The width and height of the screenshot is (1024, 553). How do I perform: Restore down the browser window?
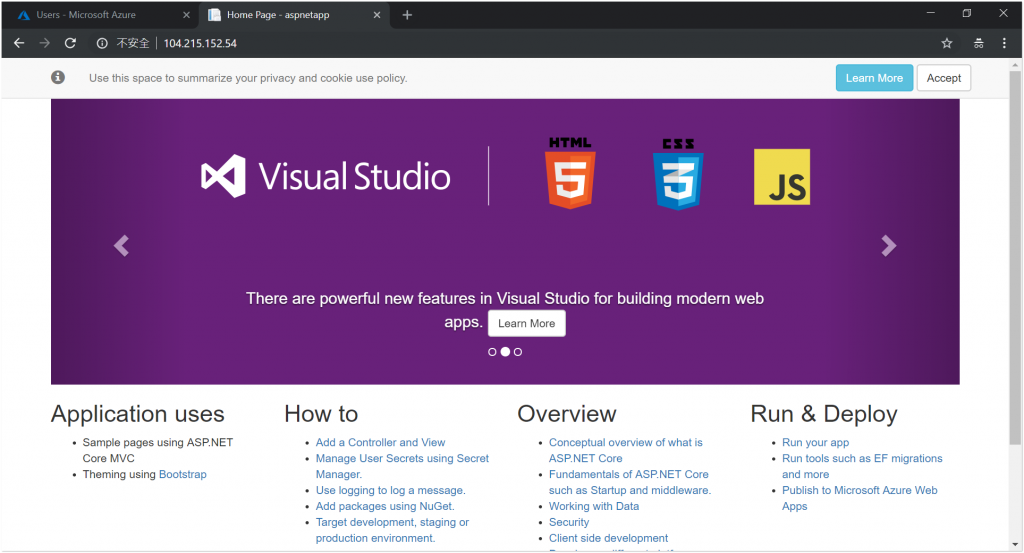[x=967, y=13]
